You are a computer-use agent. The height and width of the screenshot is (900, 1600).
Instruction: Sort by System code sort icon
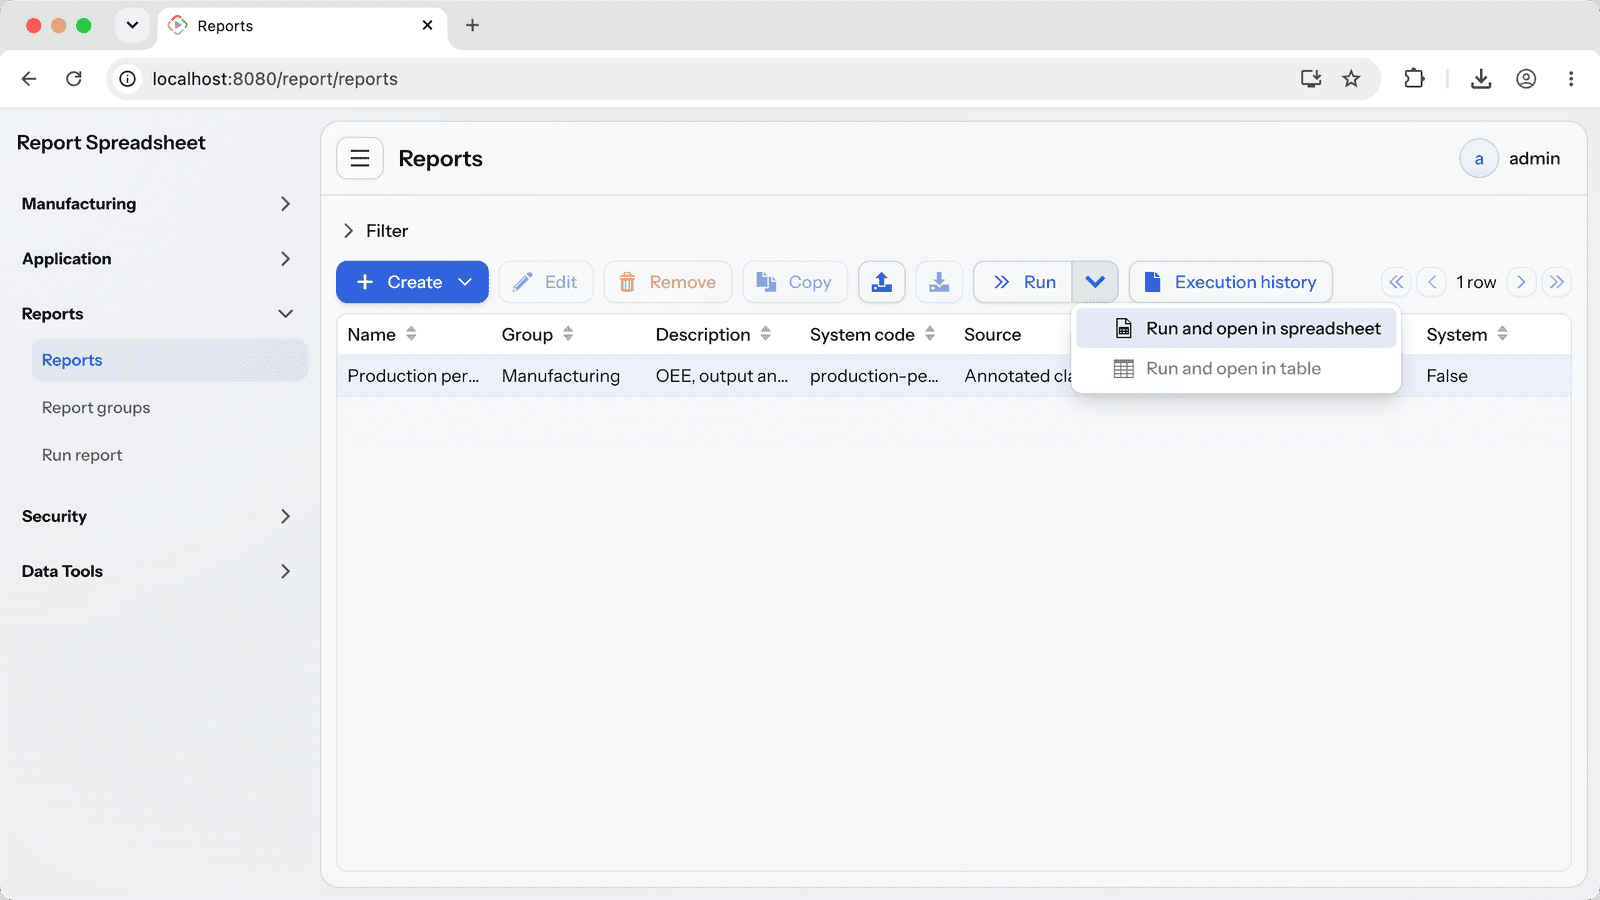click(930, 334)
